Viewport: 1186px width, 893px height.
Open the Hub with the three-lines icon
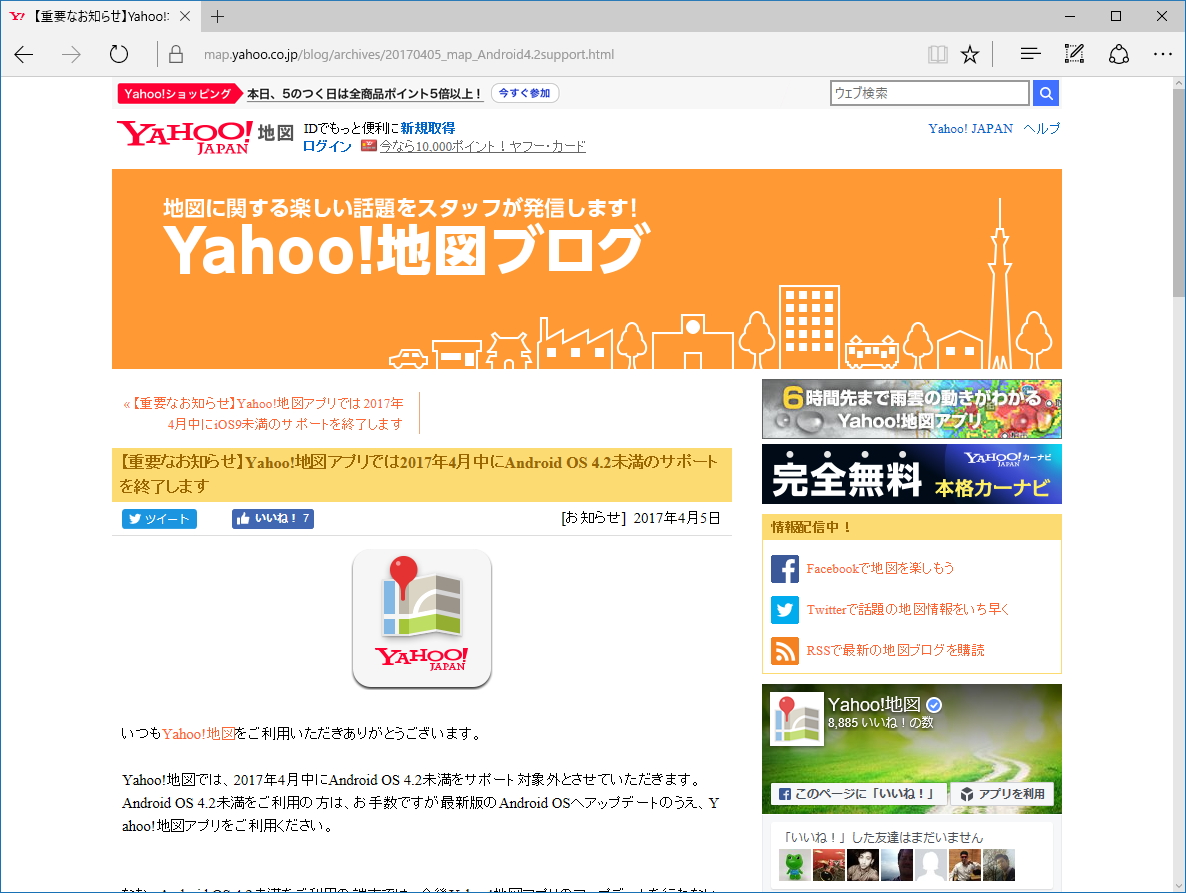(x=1030, y=54)
